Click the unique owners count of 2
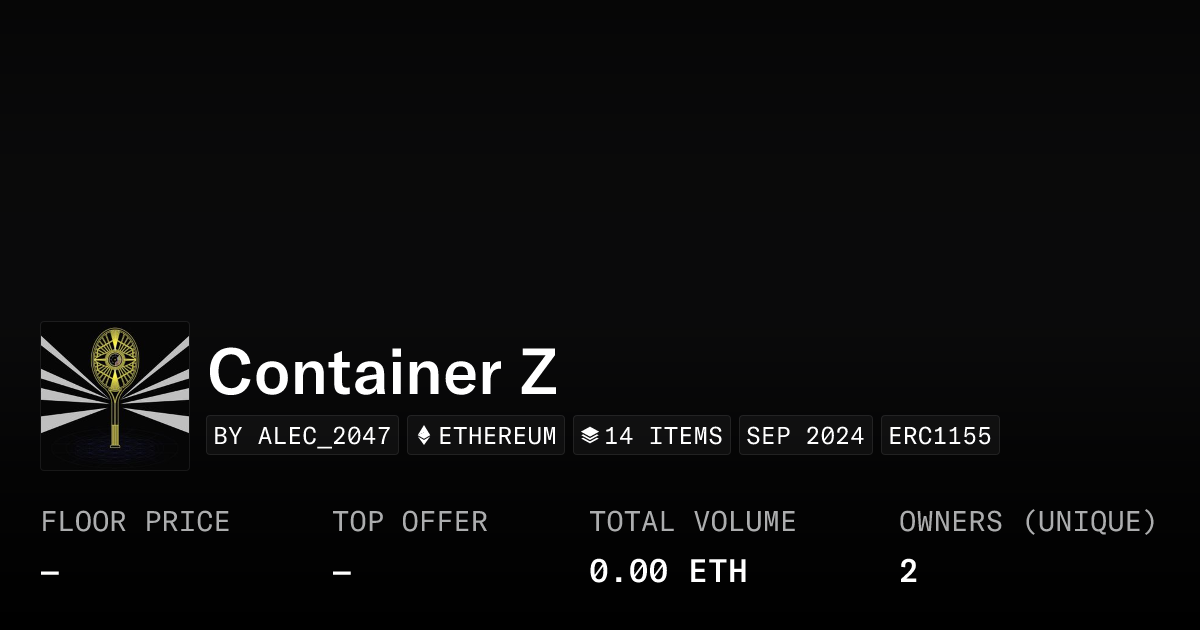Screen dimensions: 1200x630 click(908, 572)
